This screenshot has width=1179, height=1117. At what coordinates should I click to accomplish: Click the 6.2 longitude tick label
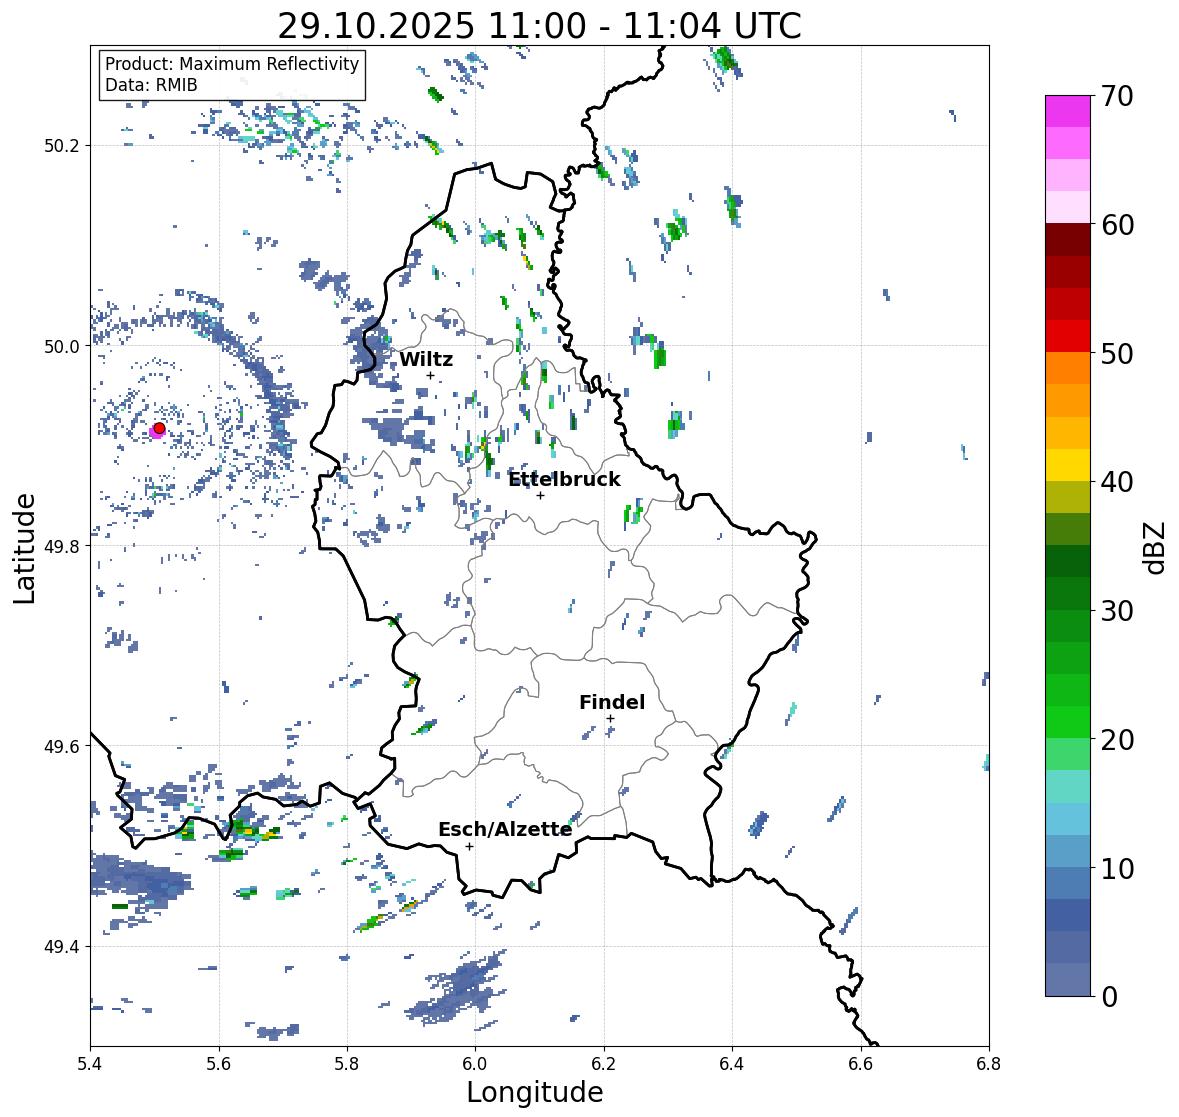[x=604, y=1064]
